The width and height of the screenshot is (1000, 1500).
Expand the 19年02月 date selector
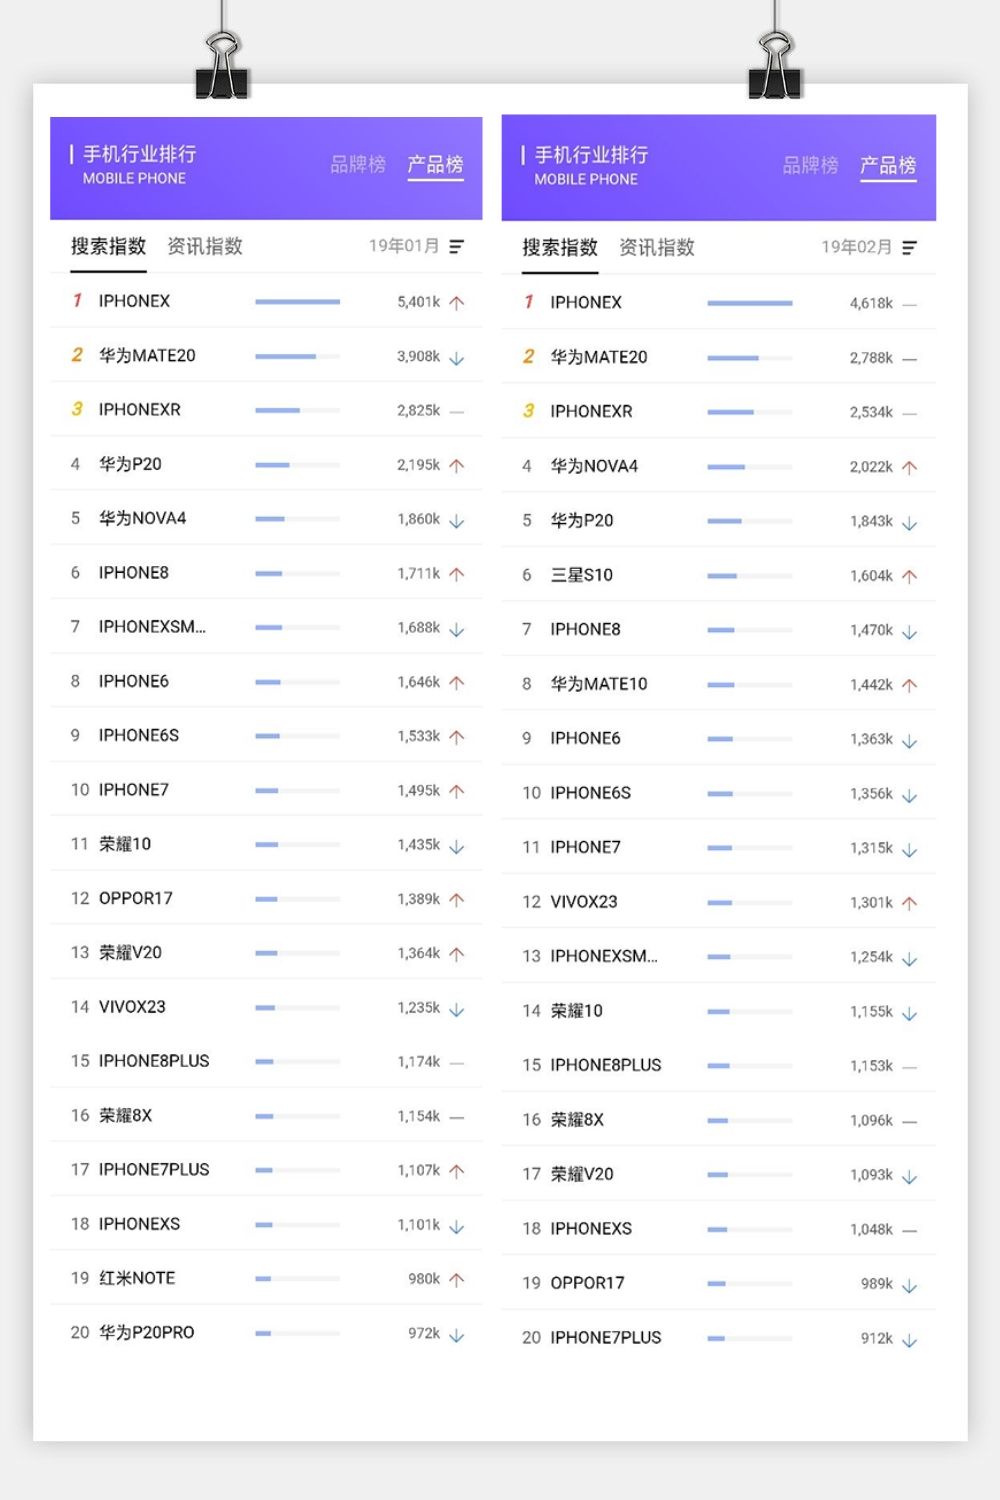pos(856,248)
